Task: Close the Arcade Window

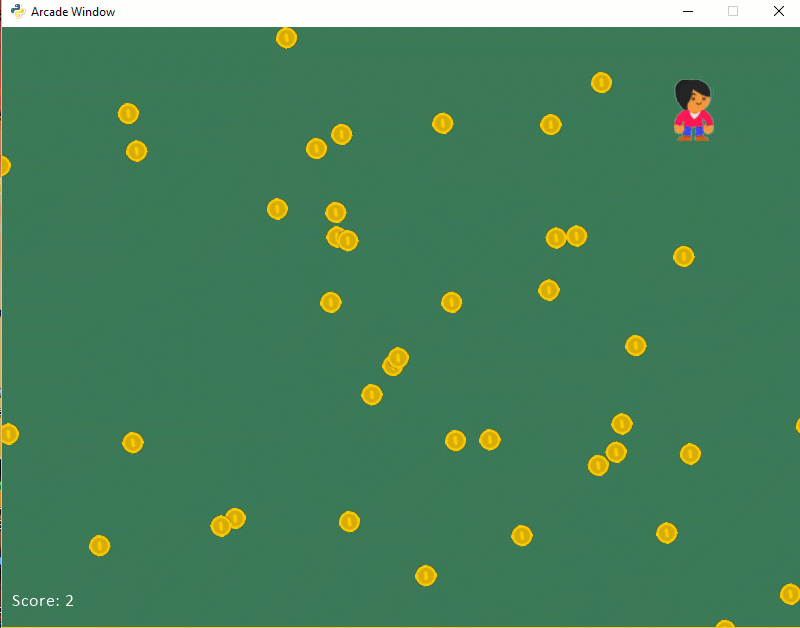Action: (779, 11)
